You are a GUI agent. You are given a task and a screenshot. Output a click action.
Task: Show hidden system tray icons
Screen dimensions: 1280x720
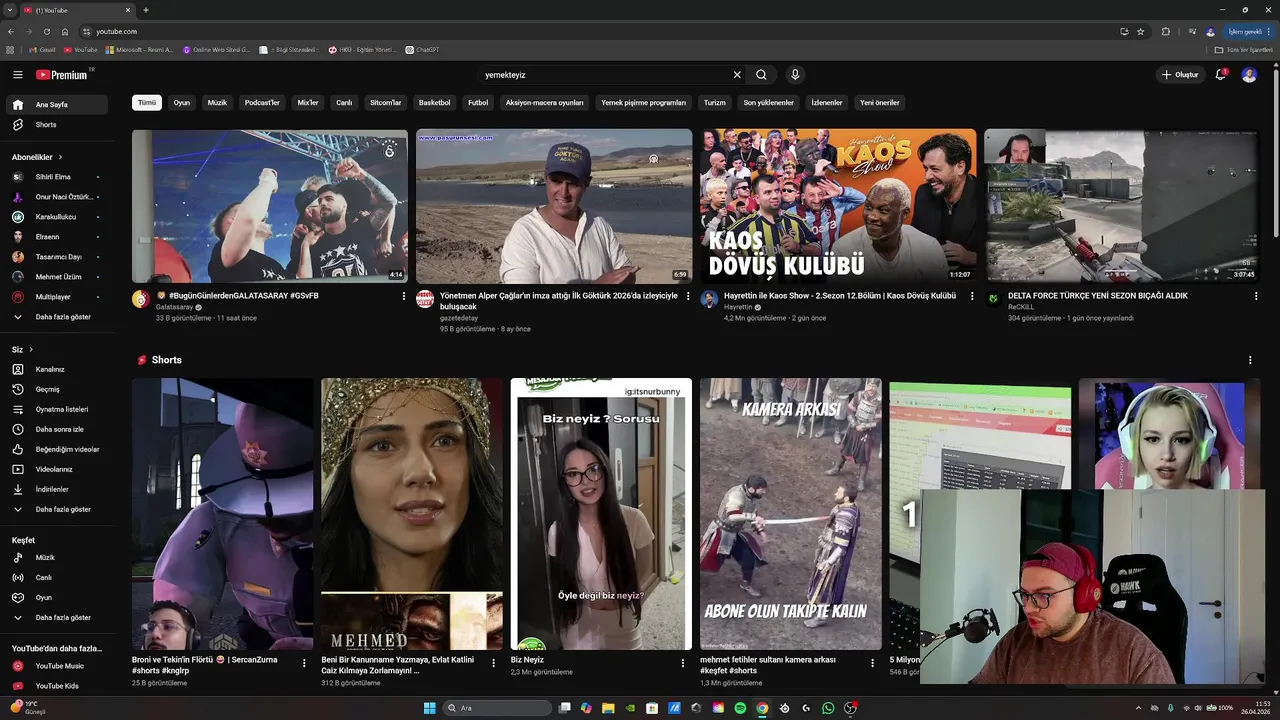(x=1138, y=708)
